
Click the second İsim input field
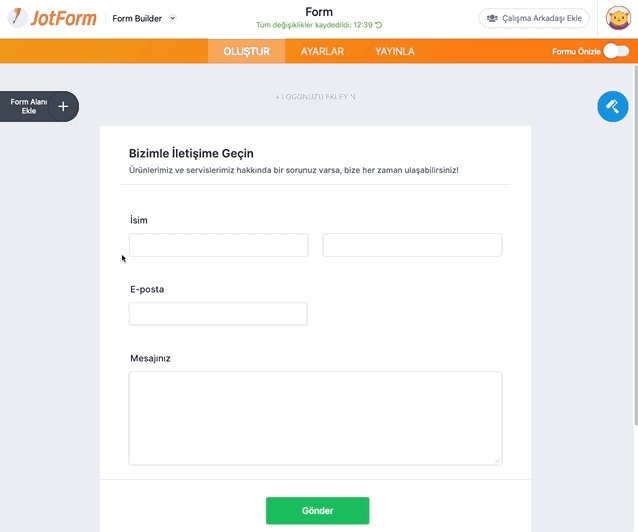coord(412,245)
